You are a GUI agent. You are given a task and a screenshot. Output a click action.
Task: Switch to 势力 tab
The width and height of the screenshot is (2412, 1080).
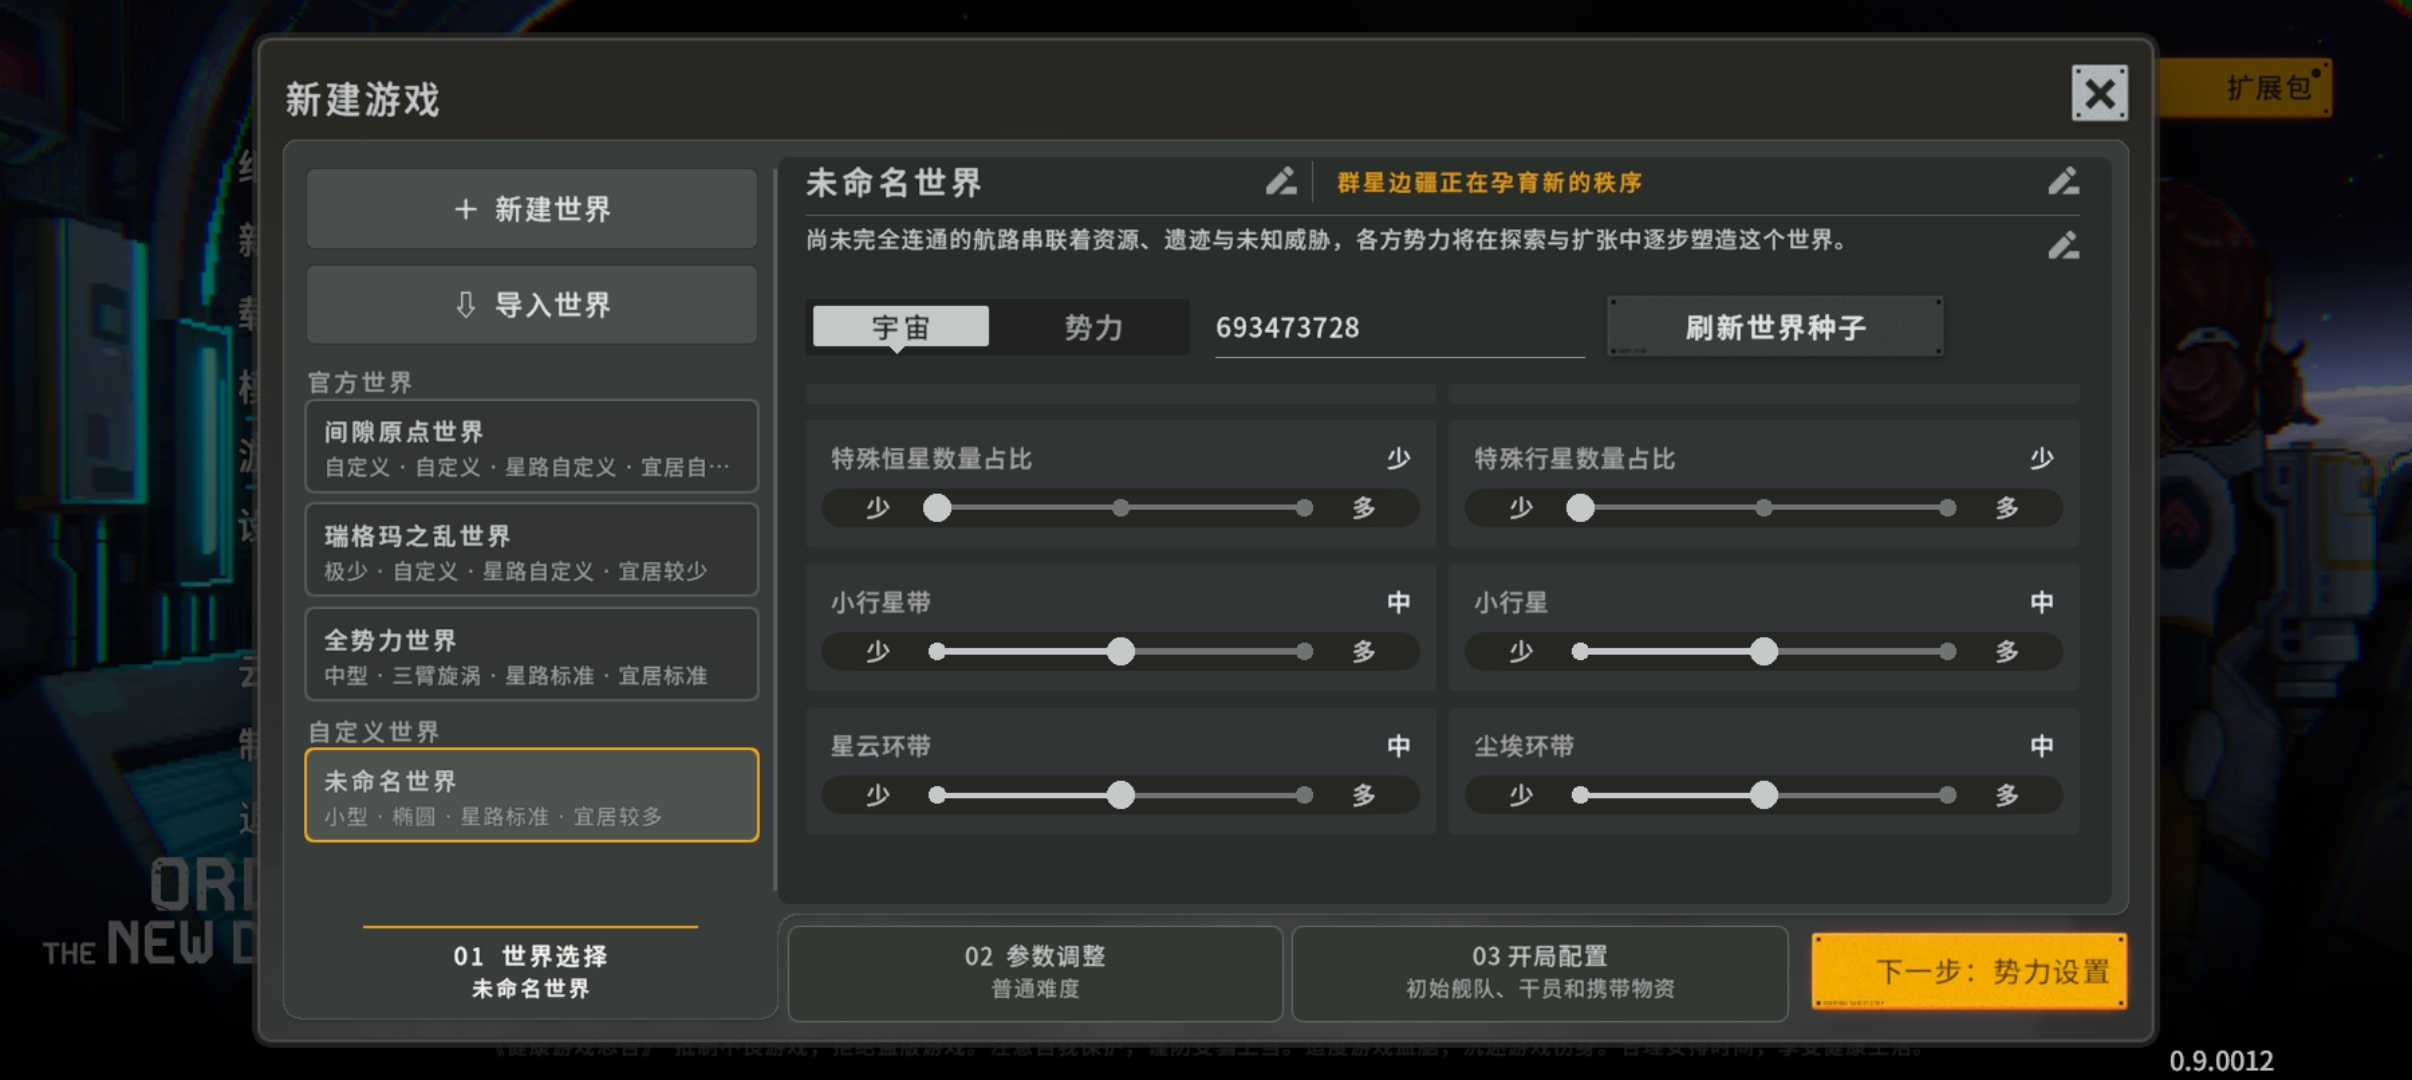pos(1093,327)
